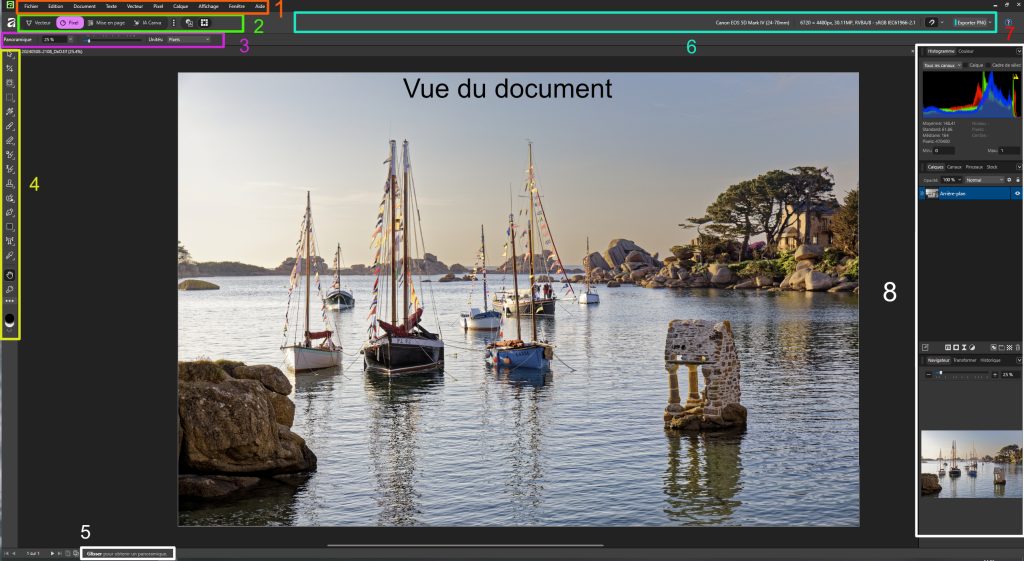Open the Normal blend mode dropdown

(979, 179)
